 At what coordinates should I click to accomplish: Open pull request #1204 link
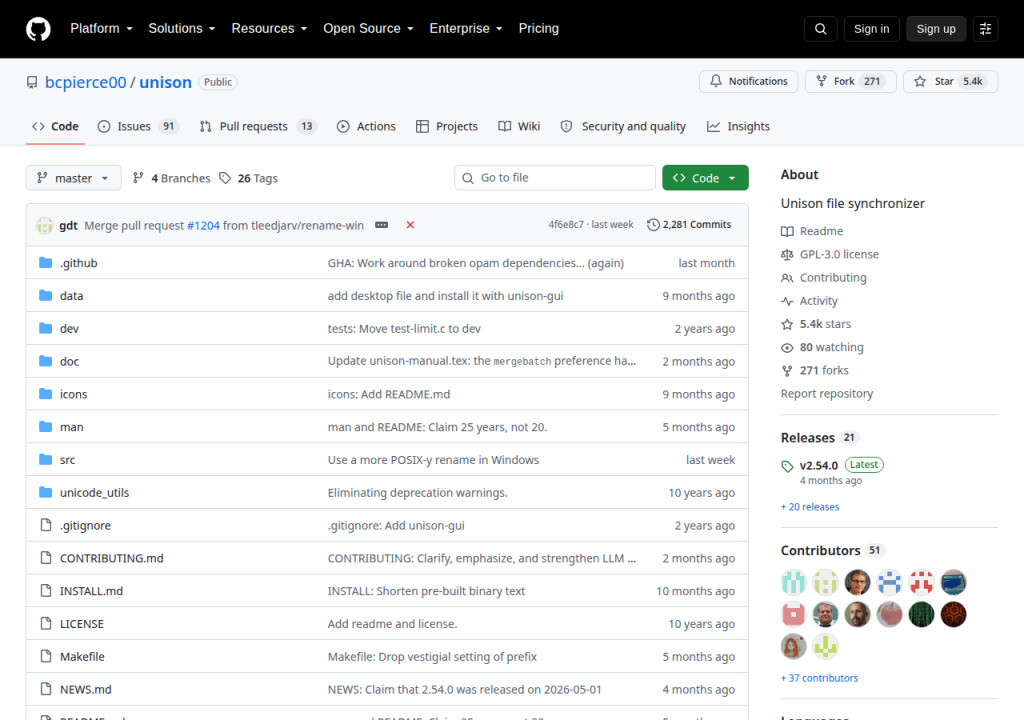coord(203,225)
